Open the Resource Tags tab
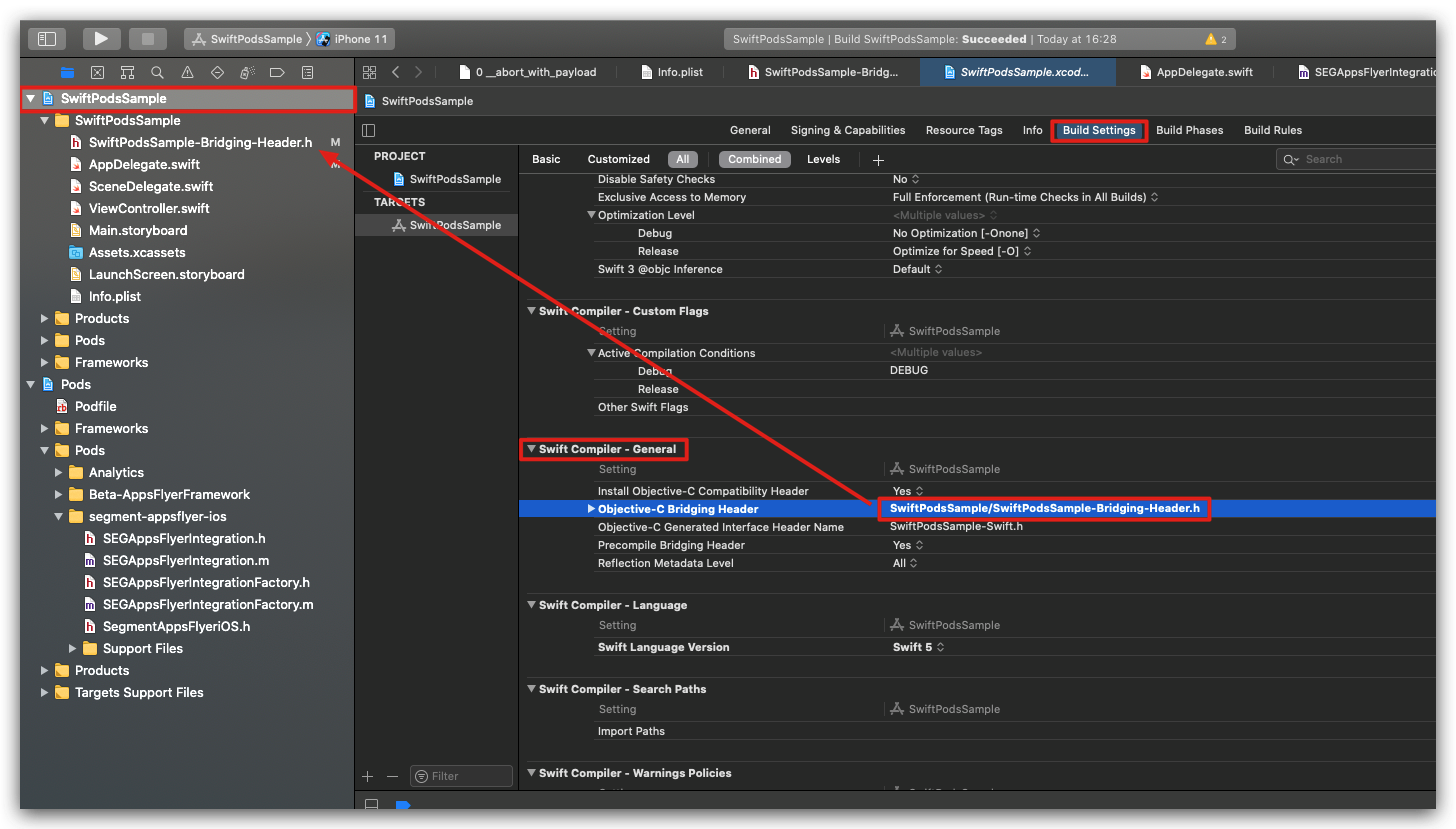The width and height of the screenshot is (1456, 829). pyautogui.click(x=964, y=130)
